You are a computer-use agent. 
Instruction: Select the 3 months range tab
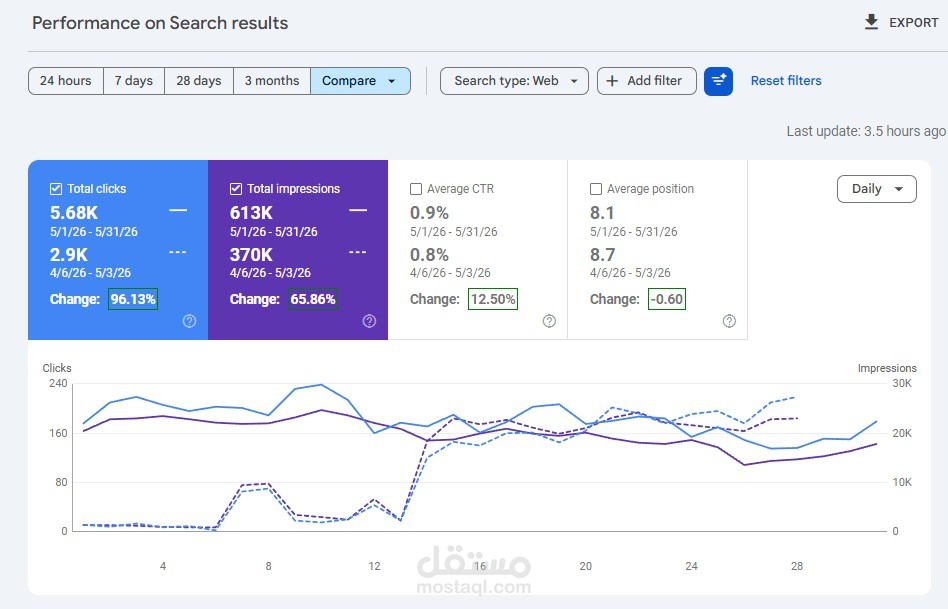click(272, 81)
